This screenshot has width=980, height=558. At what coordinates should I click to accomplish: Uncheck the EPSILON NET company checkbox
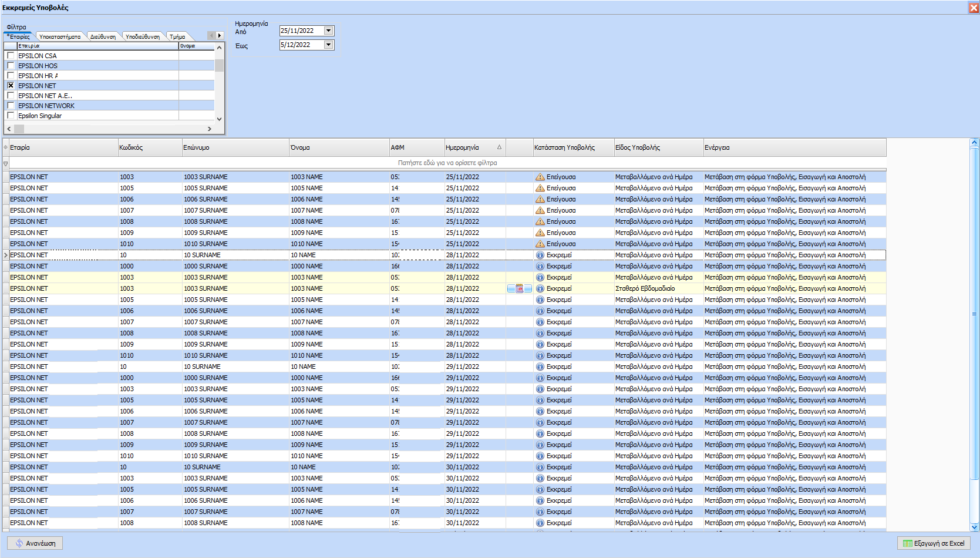(11, 86)
